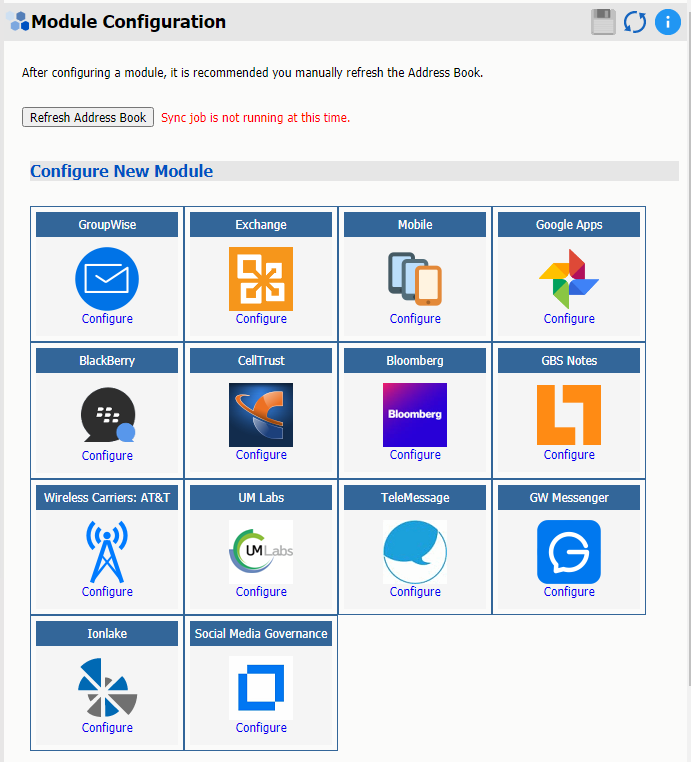Image resolution: width=691 pixels, height=762 pixels.
Task: Click the Ionlake module header
Action: pos(107,634)
